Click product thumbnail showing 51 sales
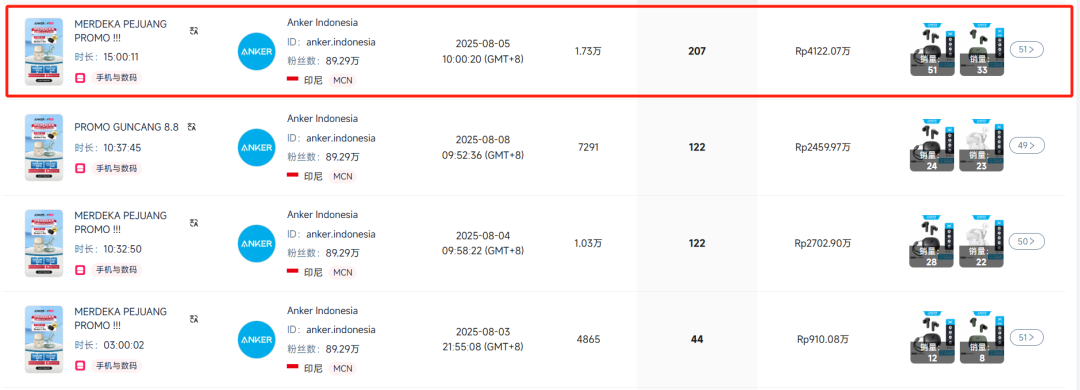1080x390 pixels. pyautogui.click(x=933, y=51)
